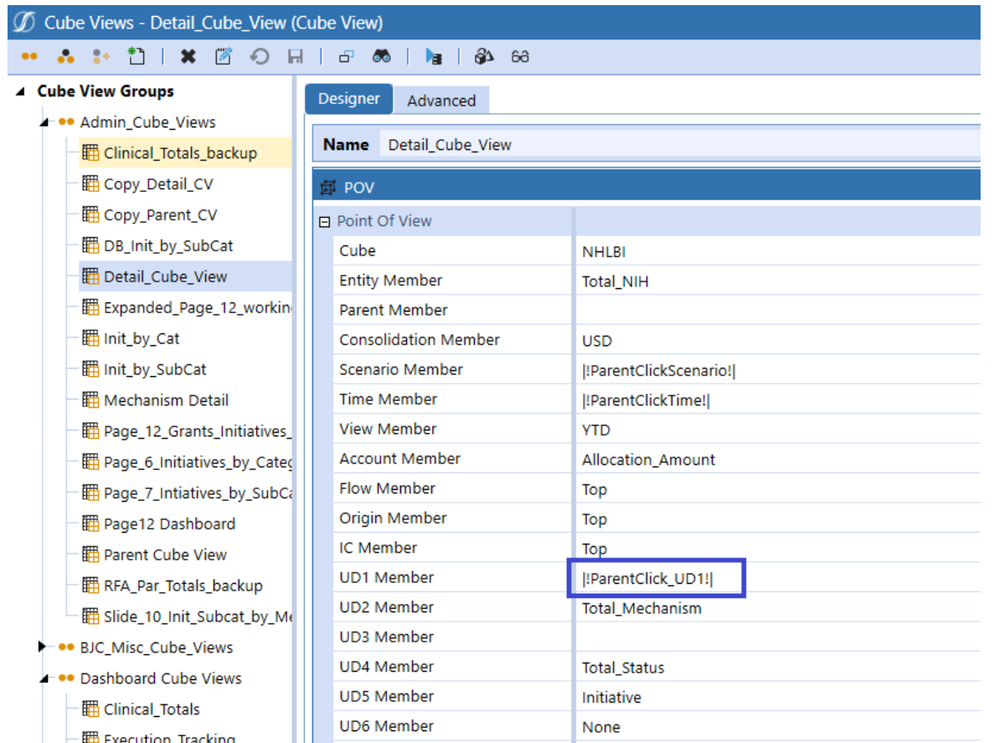This screenshot has height=743, width=999.
Task: Click the eyeglasses view icon
Action: [x=520, y=57]
